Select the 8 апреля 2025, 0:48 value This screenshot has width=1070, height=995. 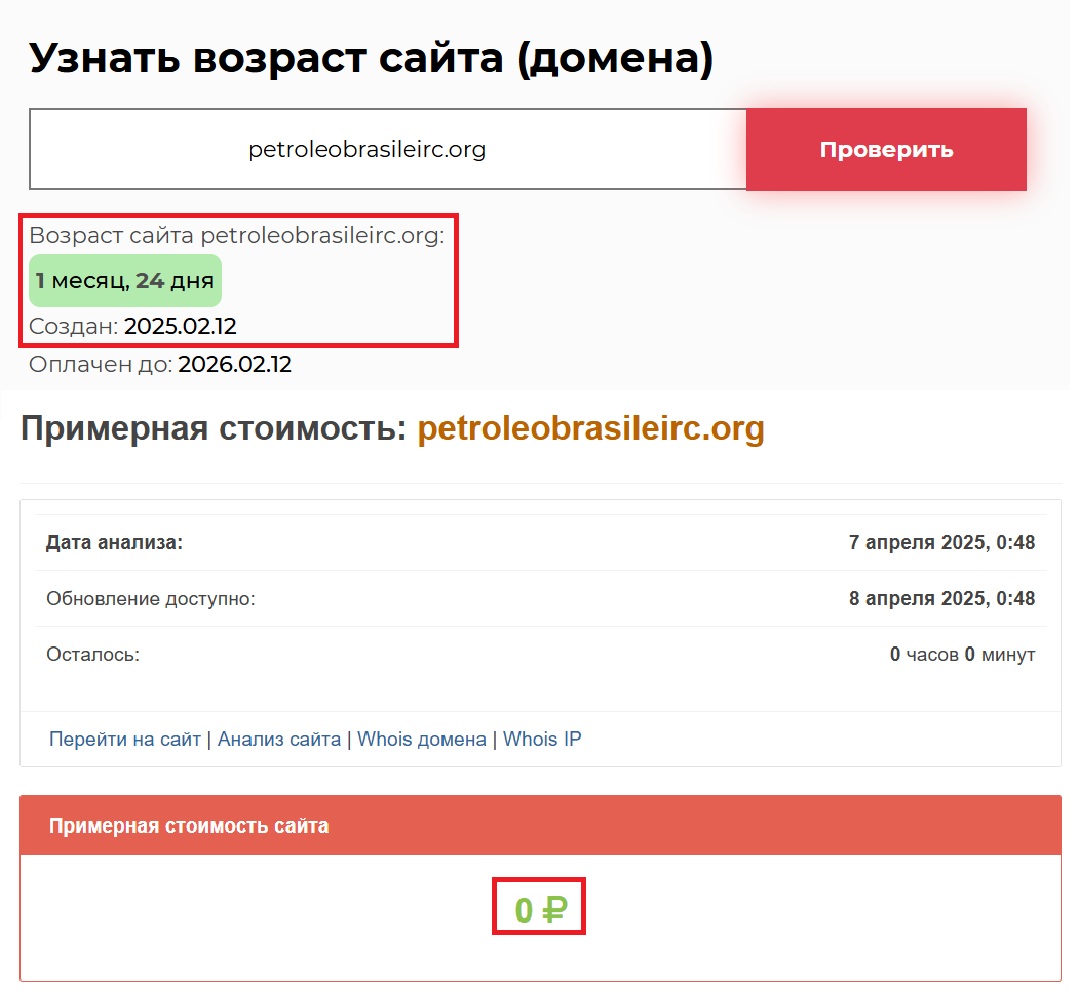click(x=941, y=599)
